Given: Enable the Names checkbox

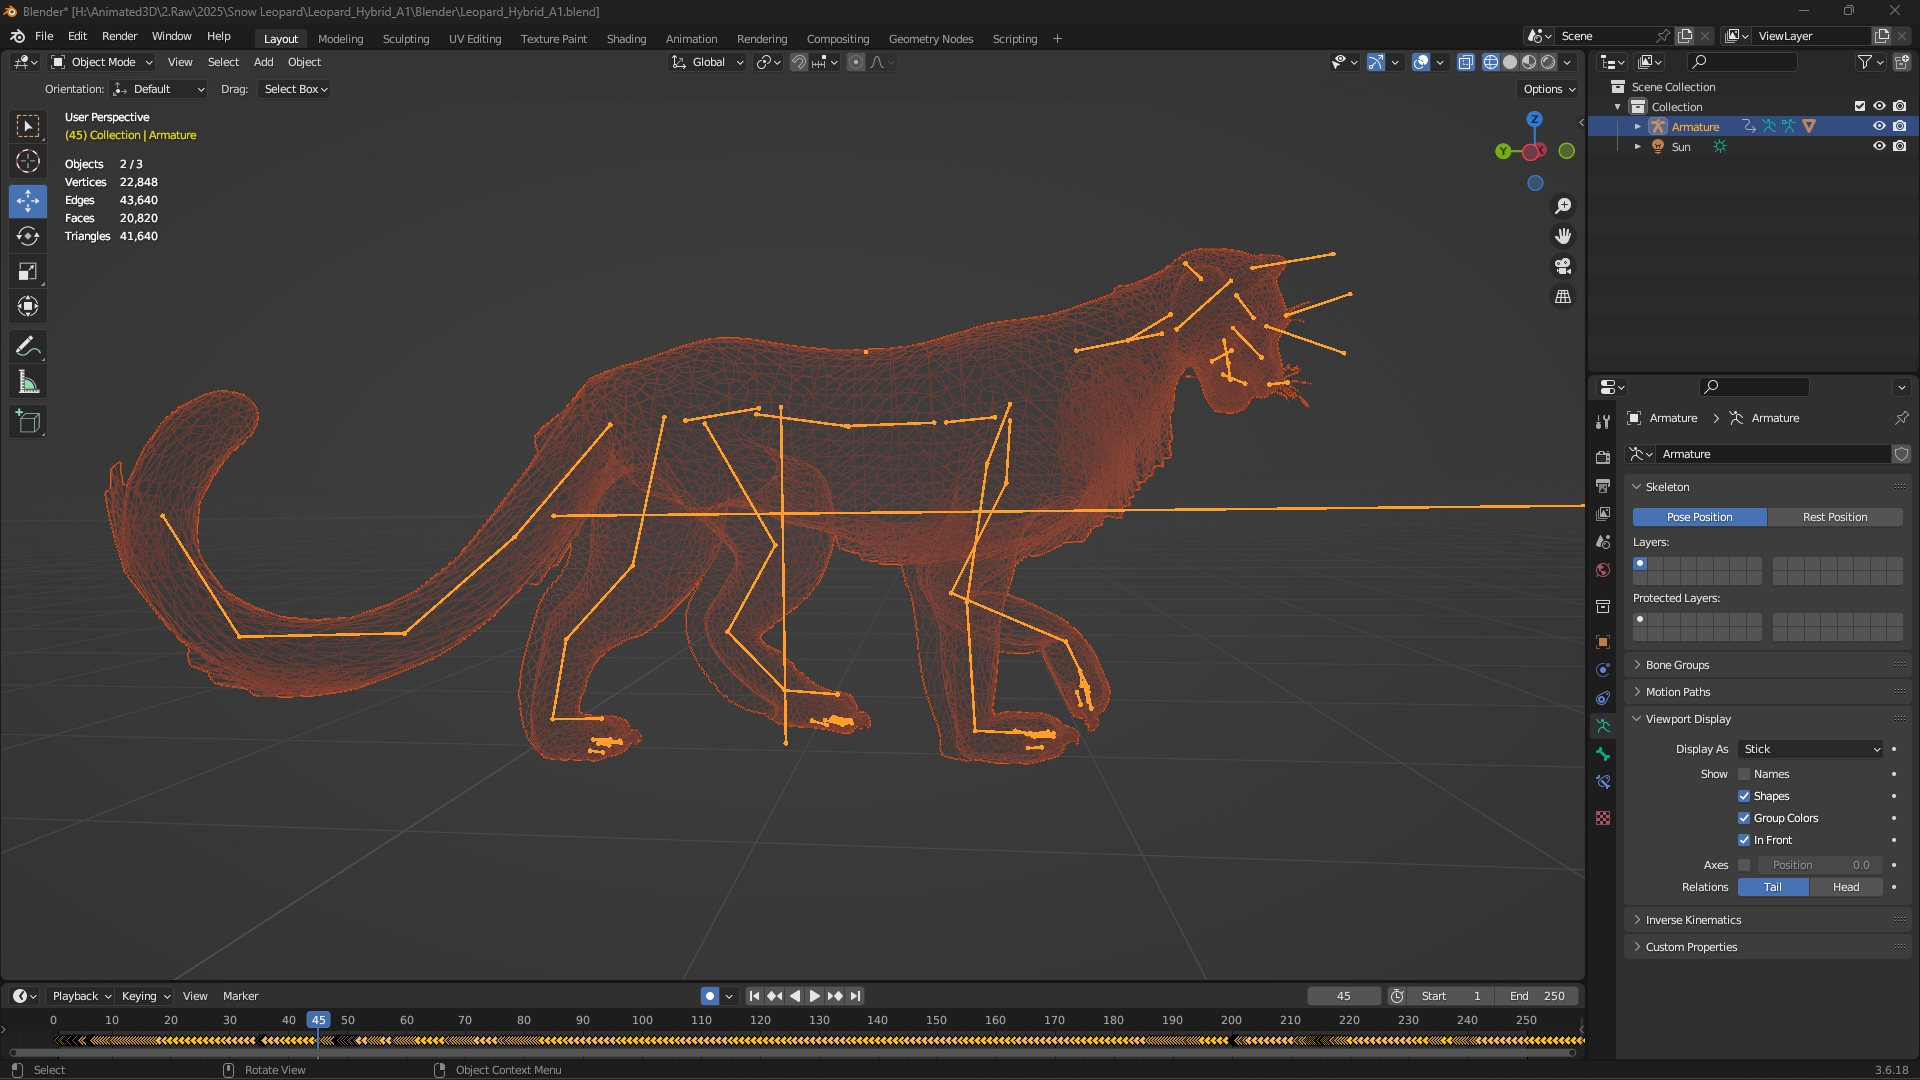Looking at the screenshot, I should 1744,774.
